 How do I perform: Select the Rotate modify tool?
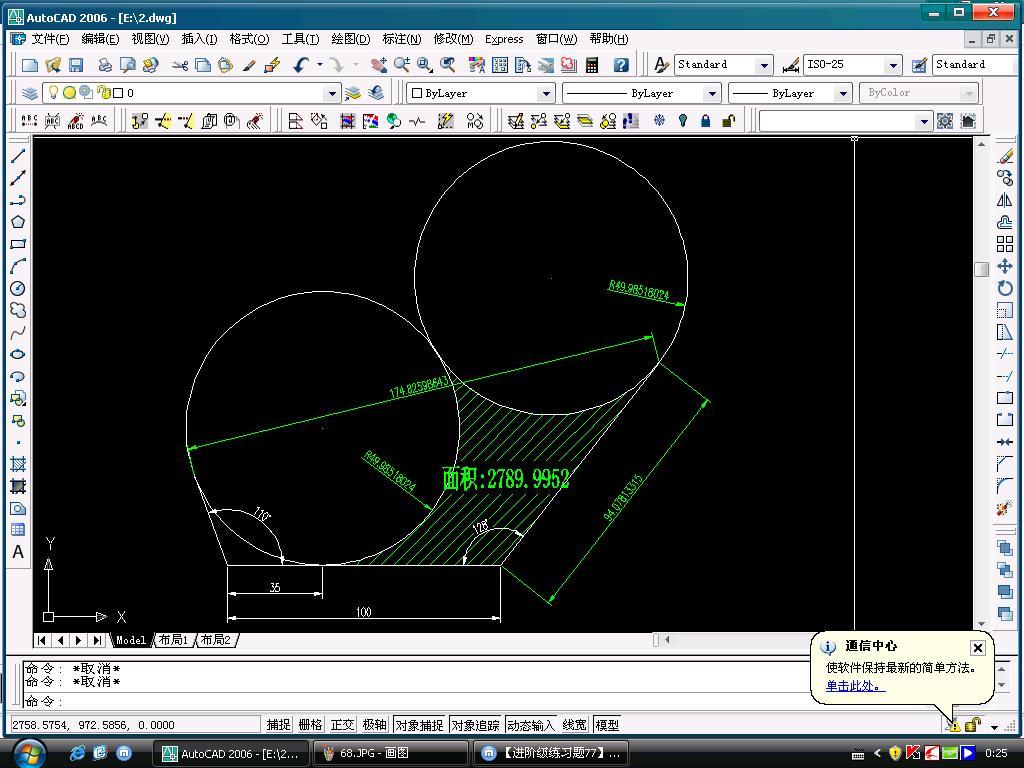(x=1005, y=288)
